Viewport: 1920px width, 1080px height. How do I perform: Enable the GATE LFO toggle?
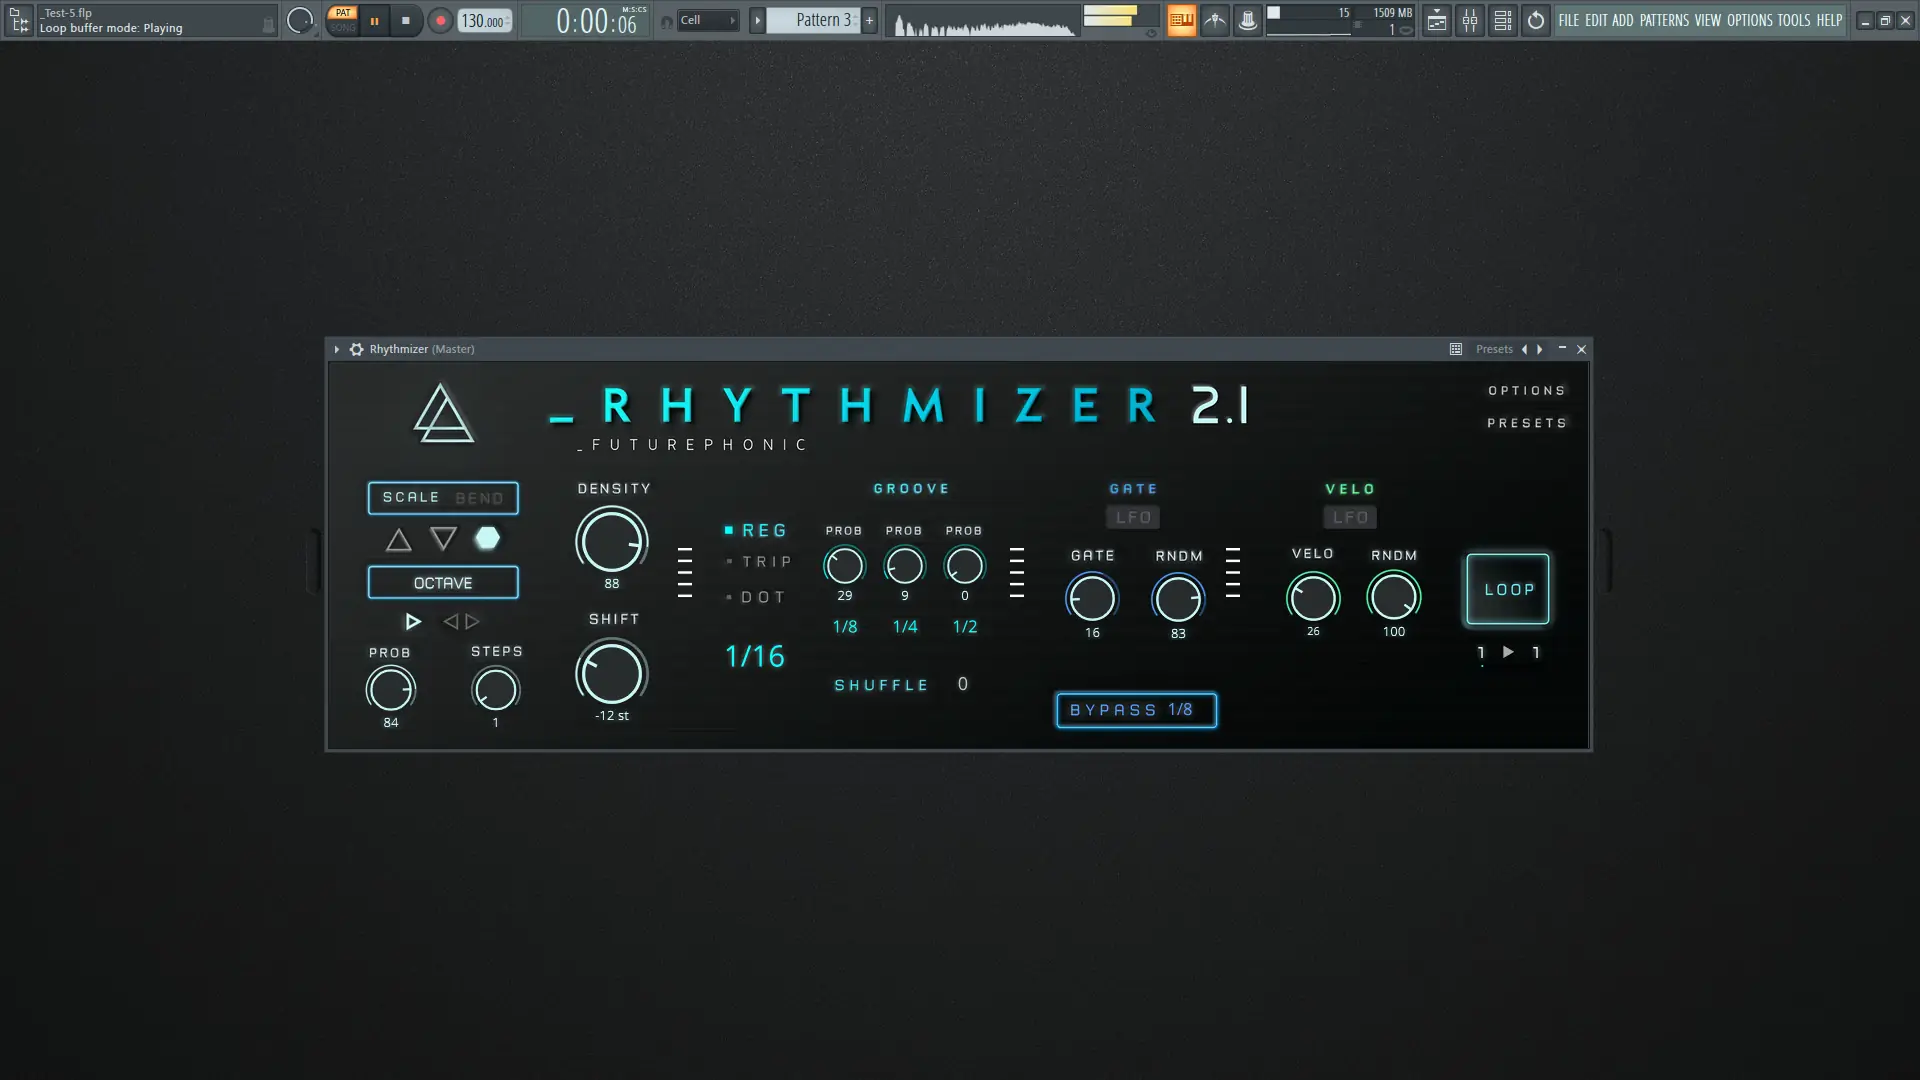(1133, 517)
